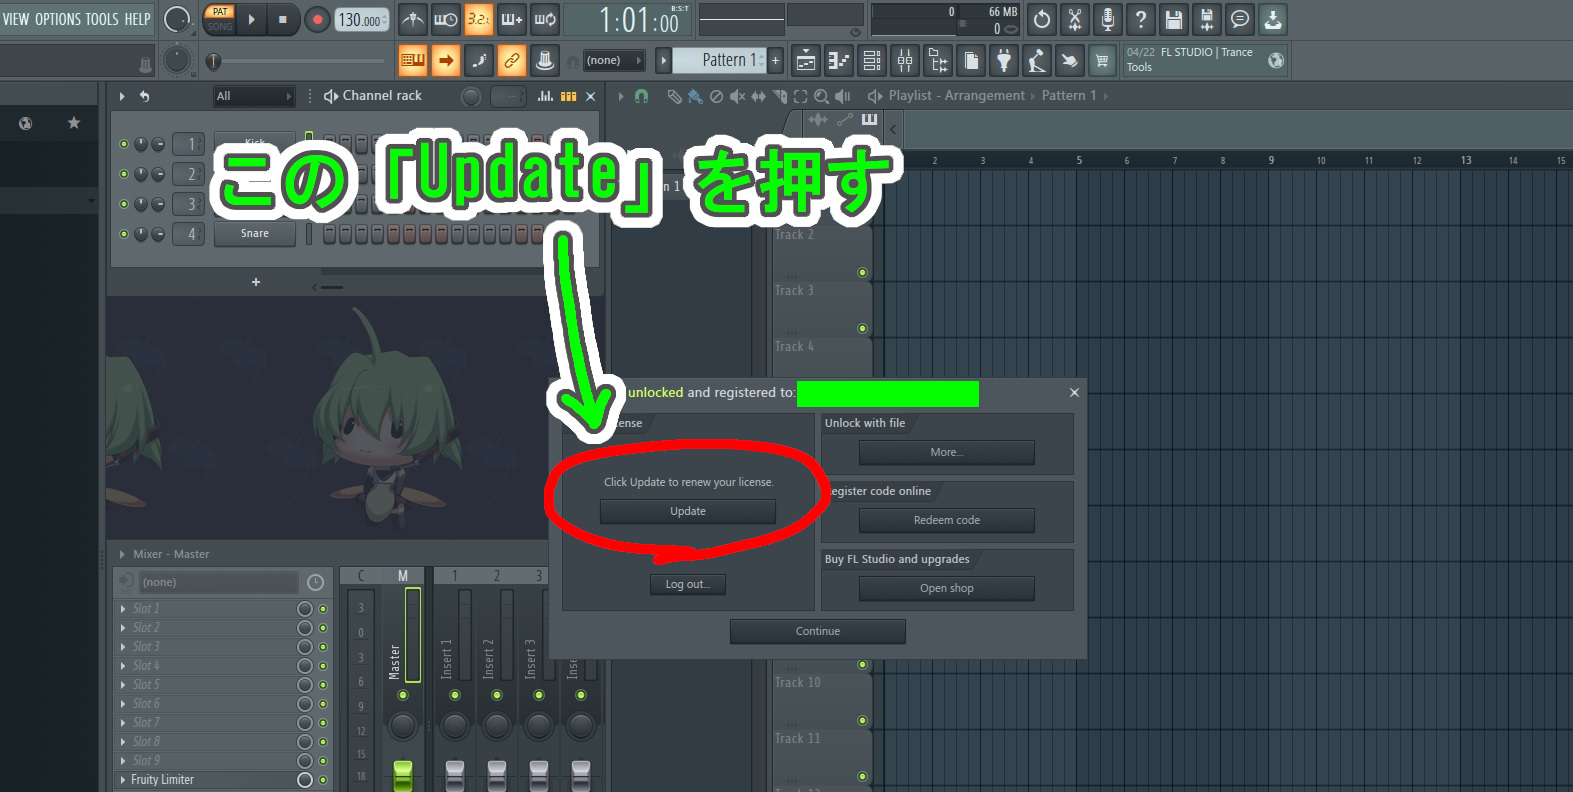Open the undo history icon
This screenshot has width=1573, height=792.
[x=1042, y=19]
